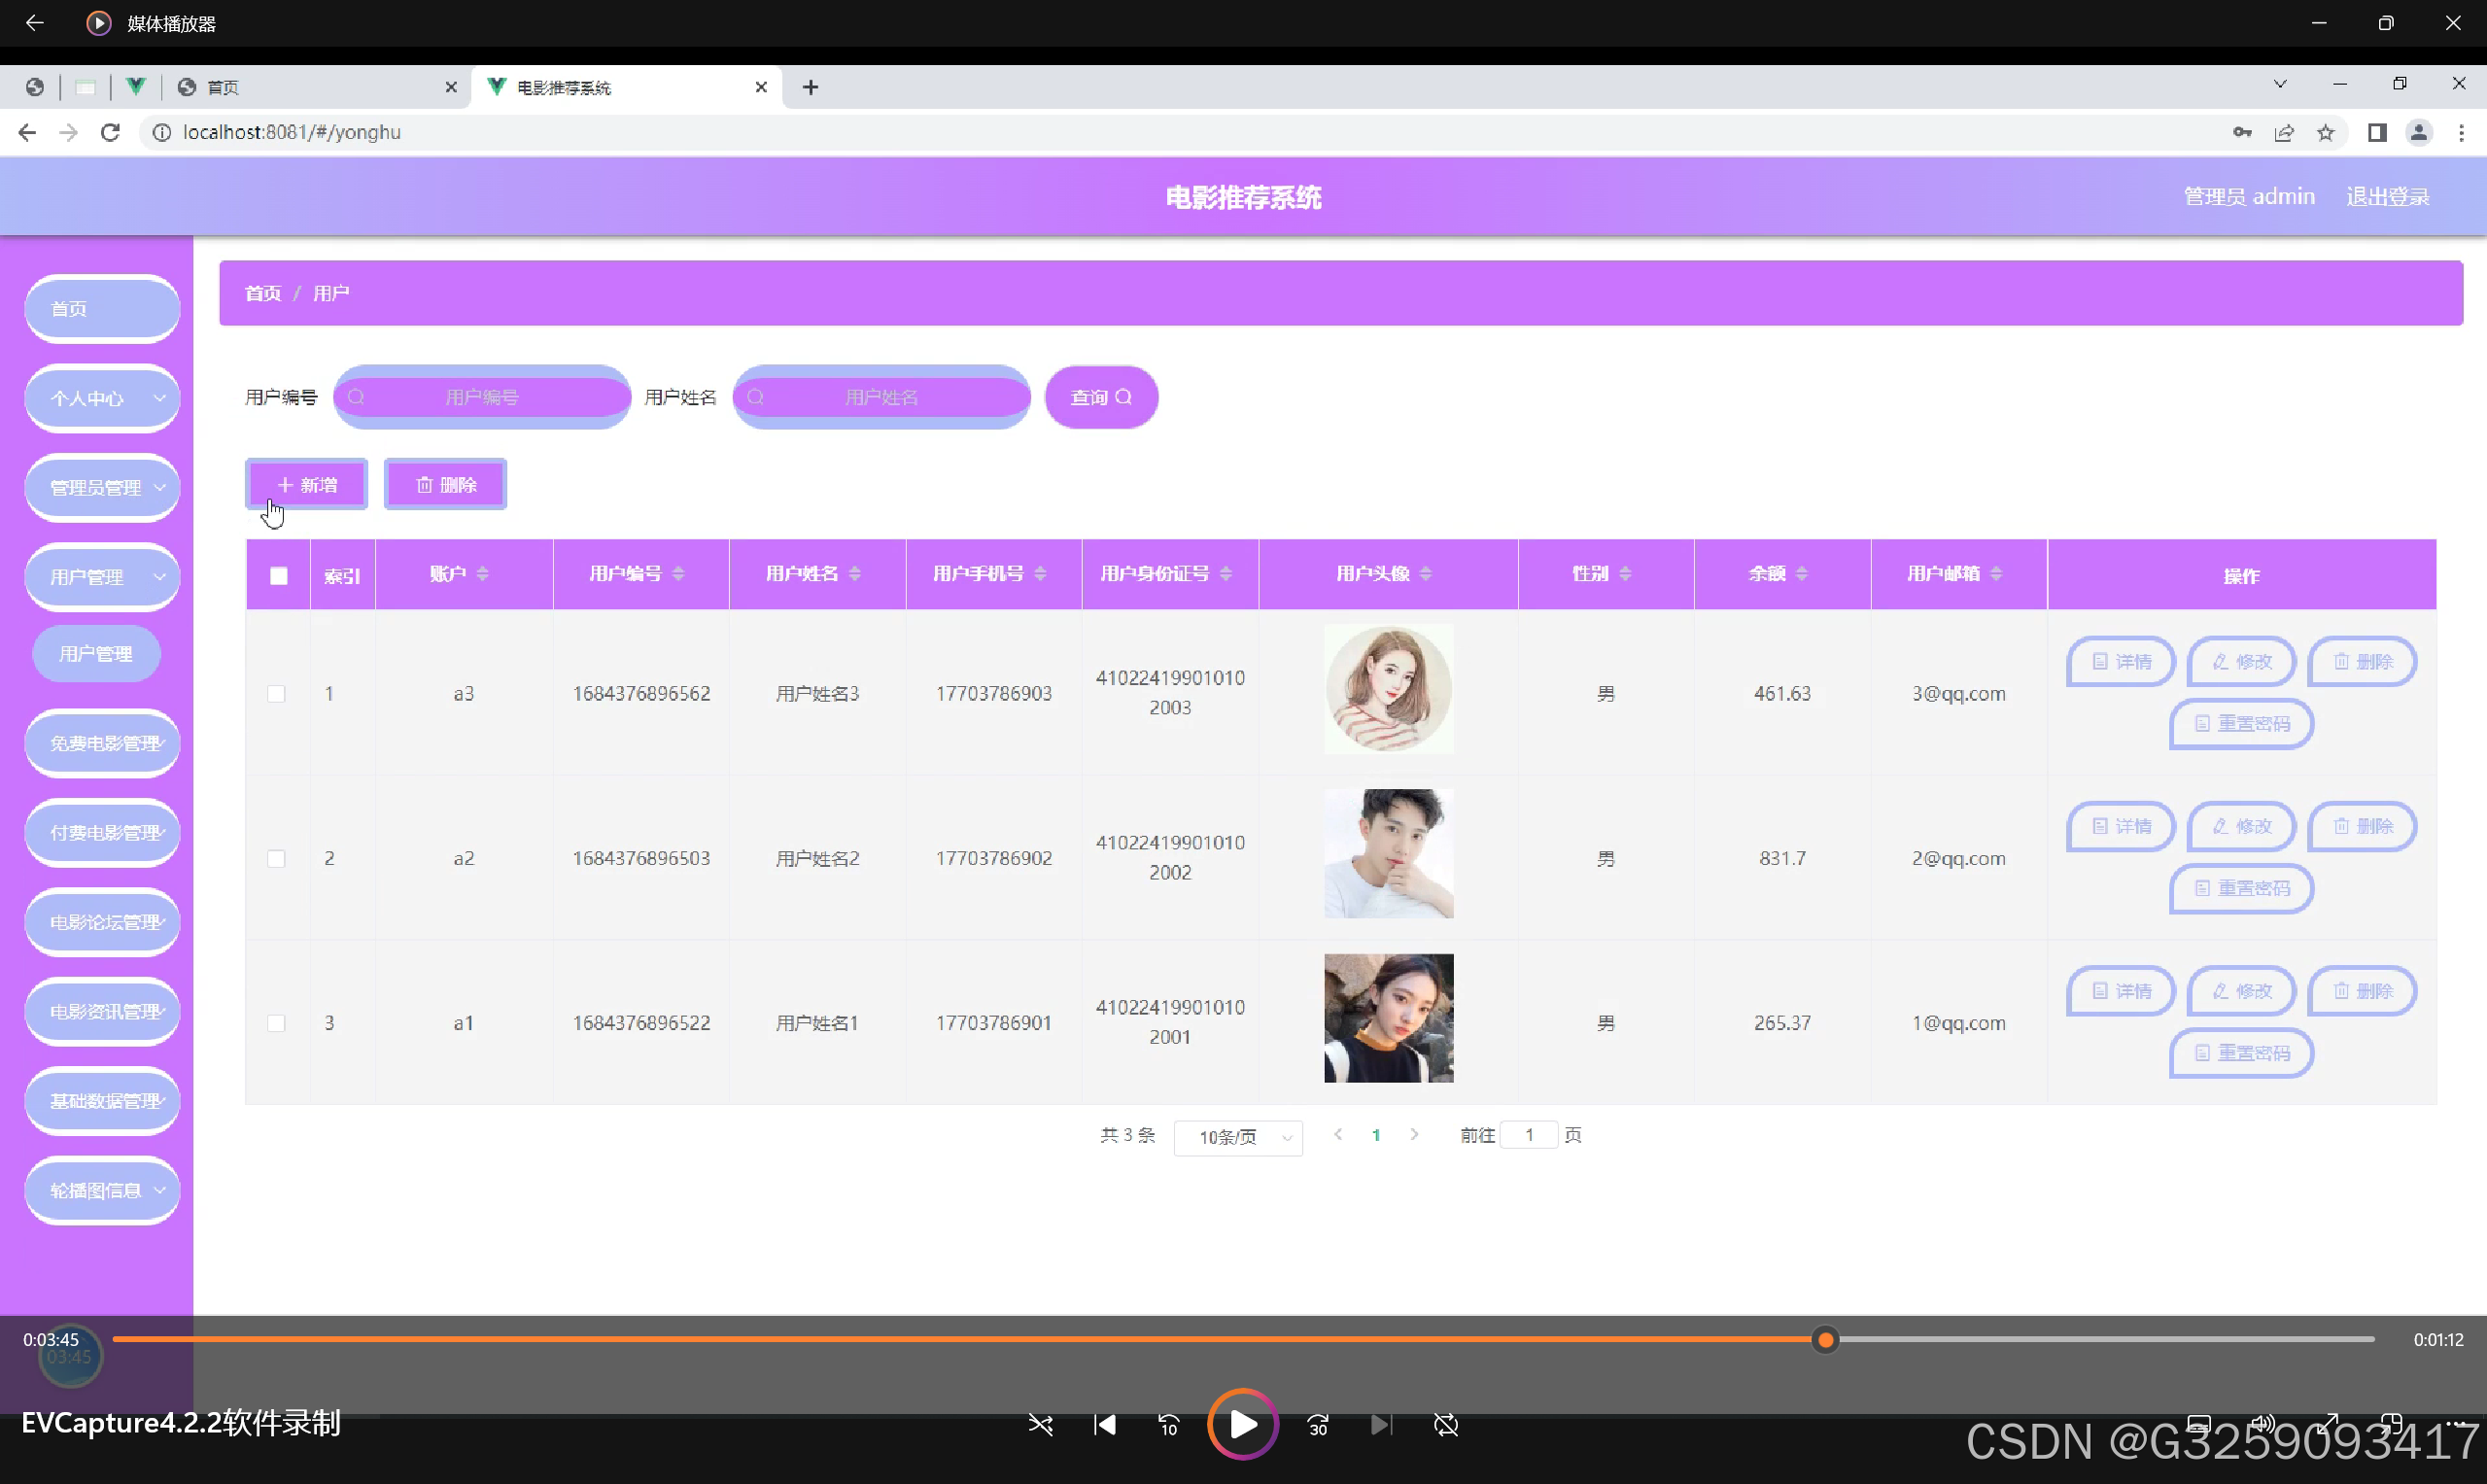Image resolution: width=2487 pixels, height=1484 pixels.
Task: Click the shuffle playback icon
Action: tap(1040, 1425)
